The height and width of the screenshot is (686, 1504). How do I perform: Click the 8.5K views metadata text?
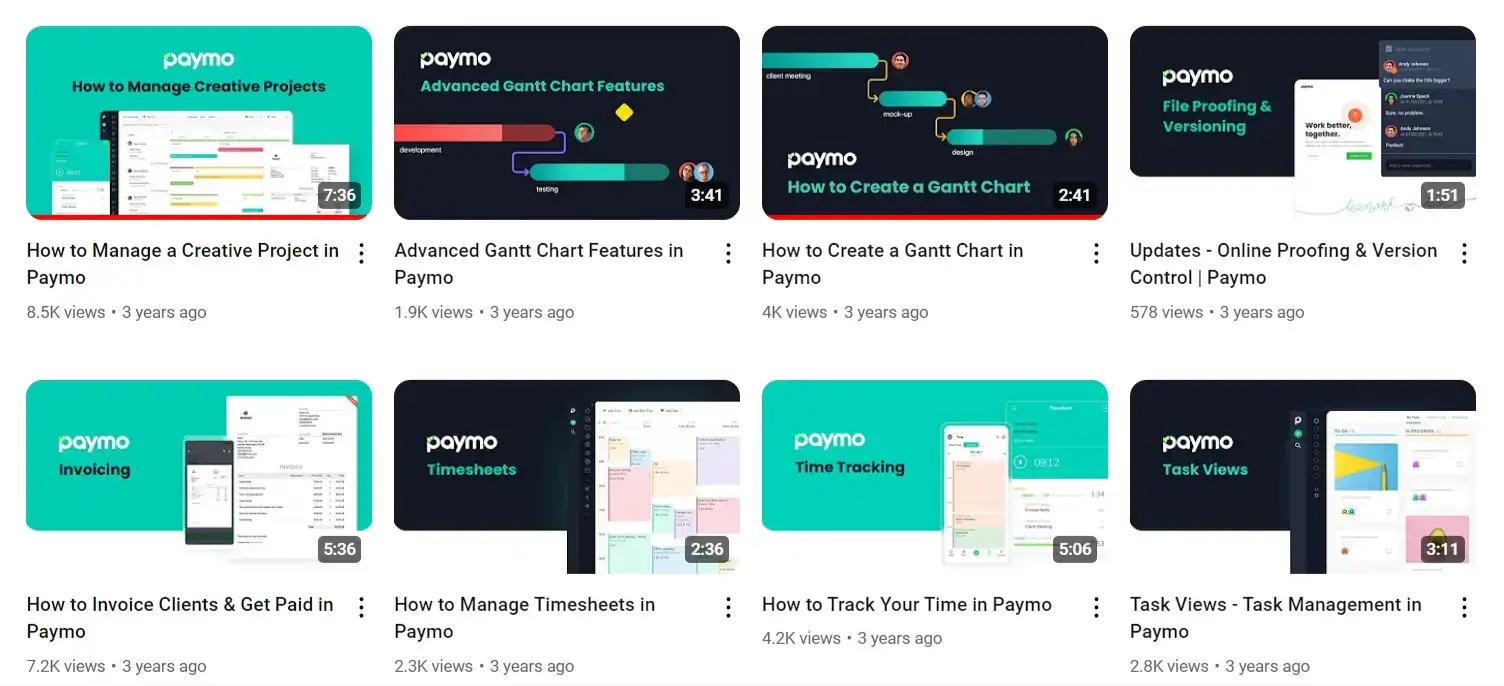coord(66,312)
